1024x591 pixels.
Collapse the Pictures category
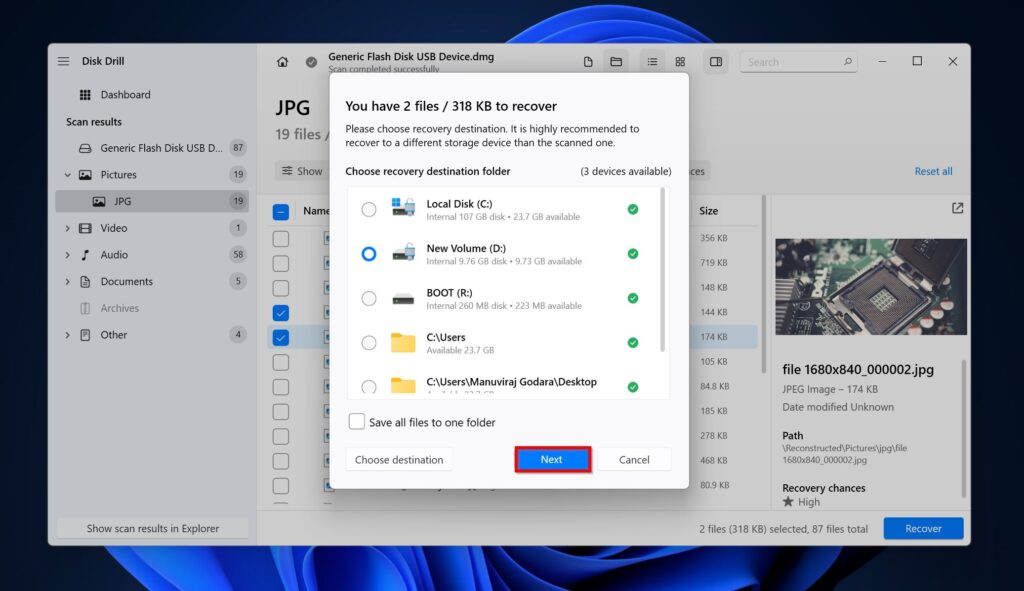click(68, 174)
